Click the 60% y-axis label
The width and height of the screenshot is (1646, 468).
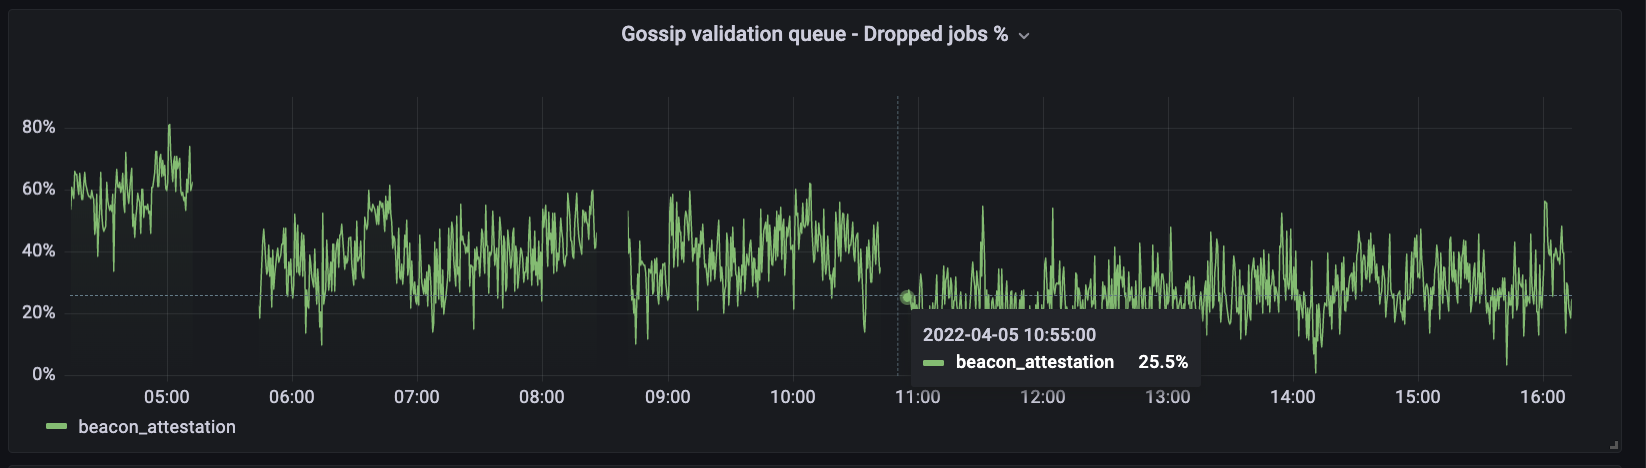coord(39,189)
